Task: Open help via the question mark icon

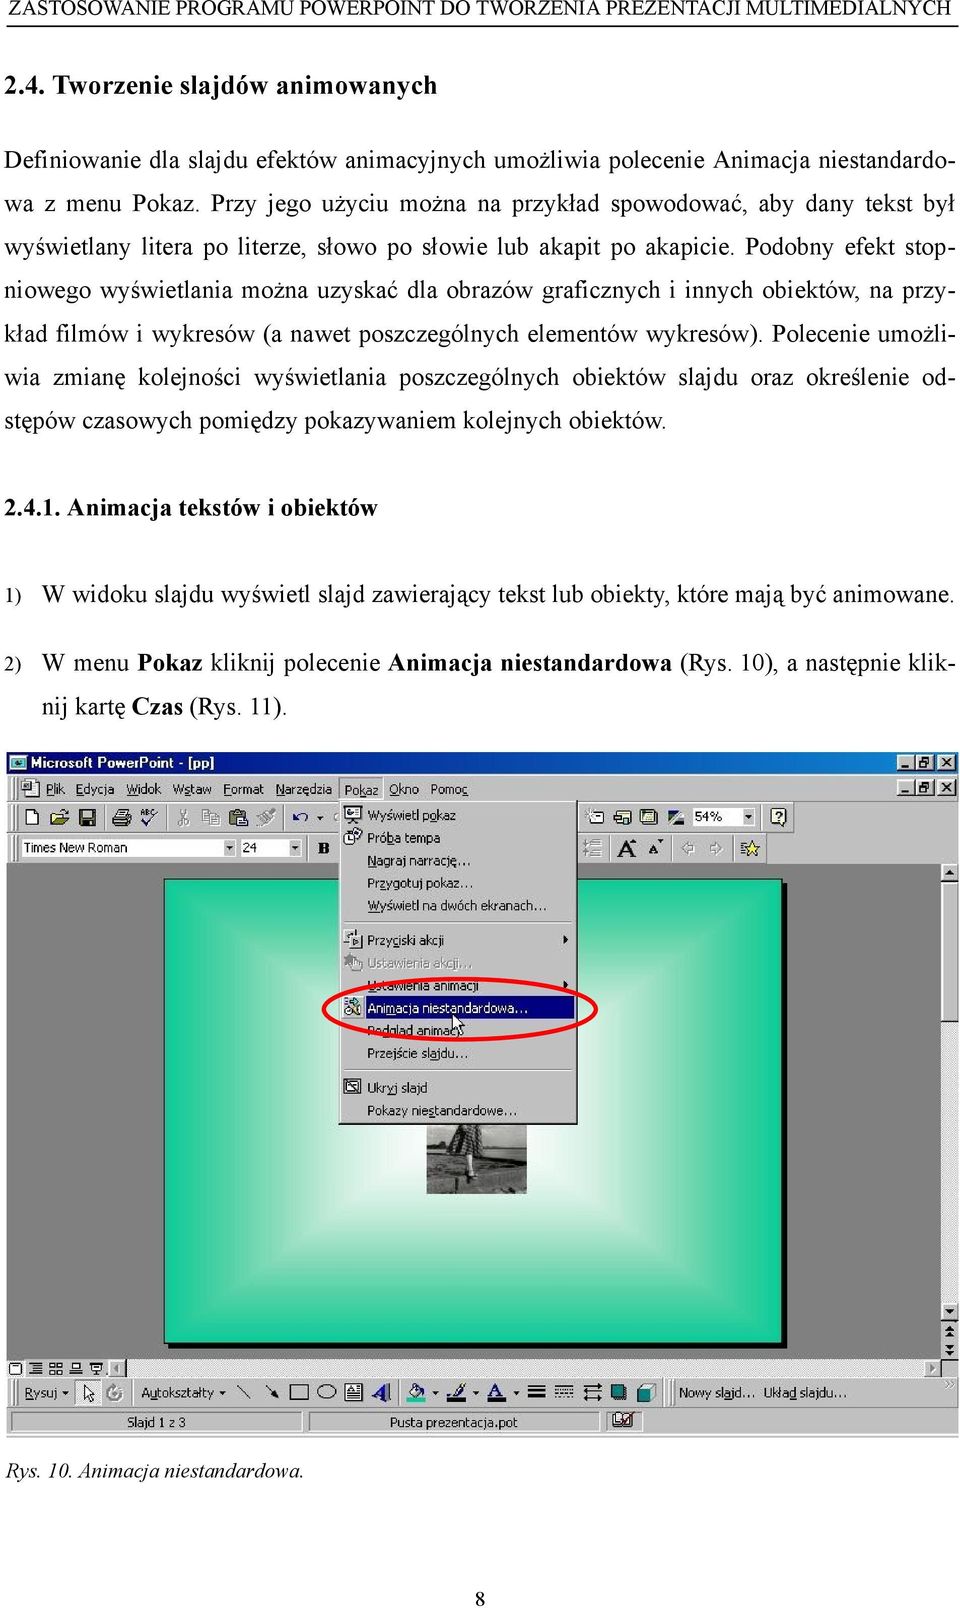Action: tap(778, 817)
